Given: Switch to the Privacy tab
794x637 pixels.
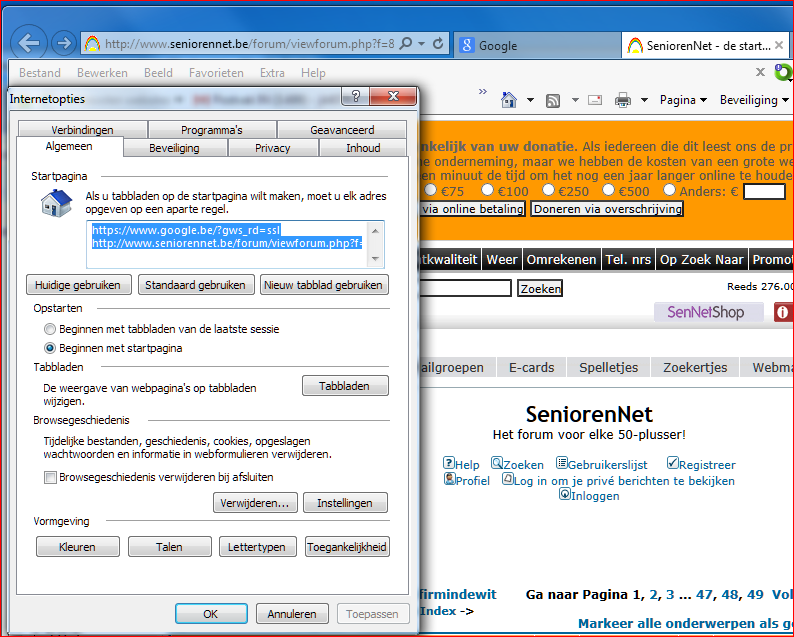Looking at the screenshot, I should pos(272,148).
